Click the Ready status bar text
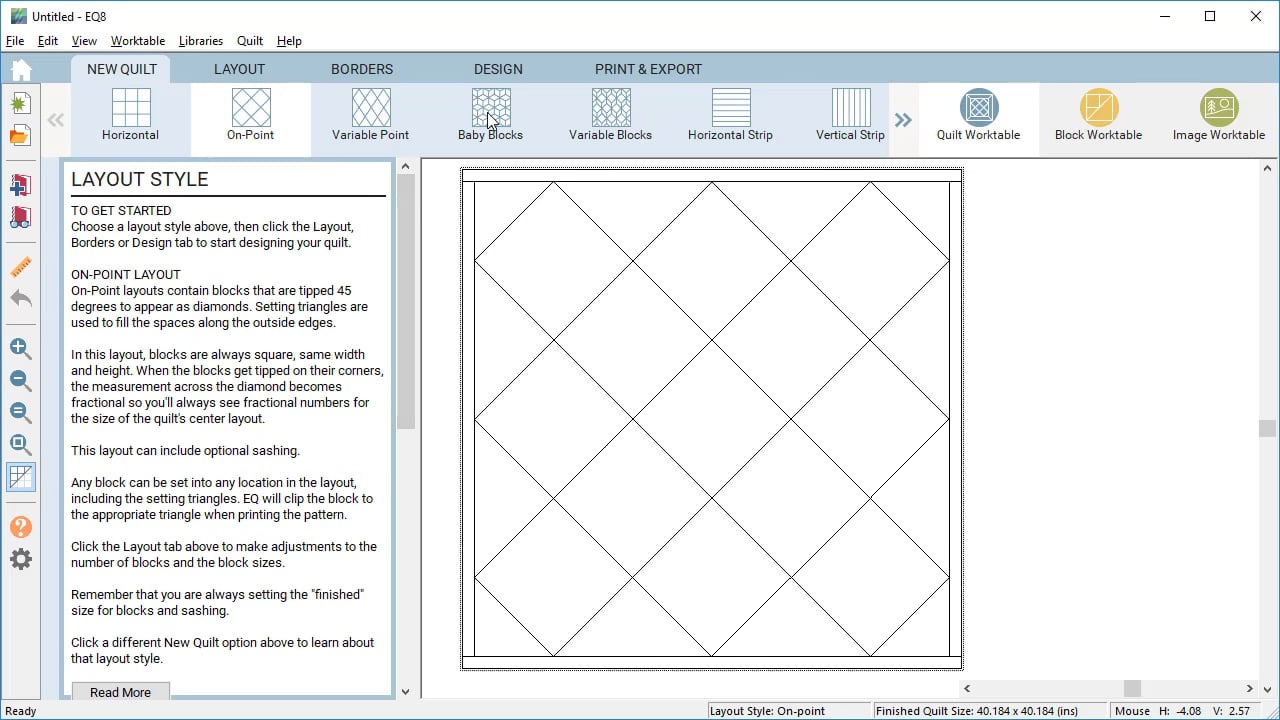Image resolution: width=1280 pixels, height=720 pixels. (21, 711)
